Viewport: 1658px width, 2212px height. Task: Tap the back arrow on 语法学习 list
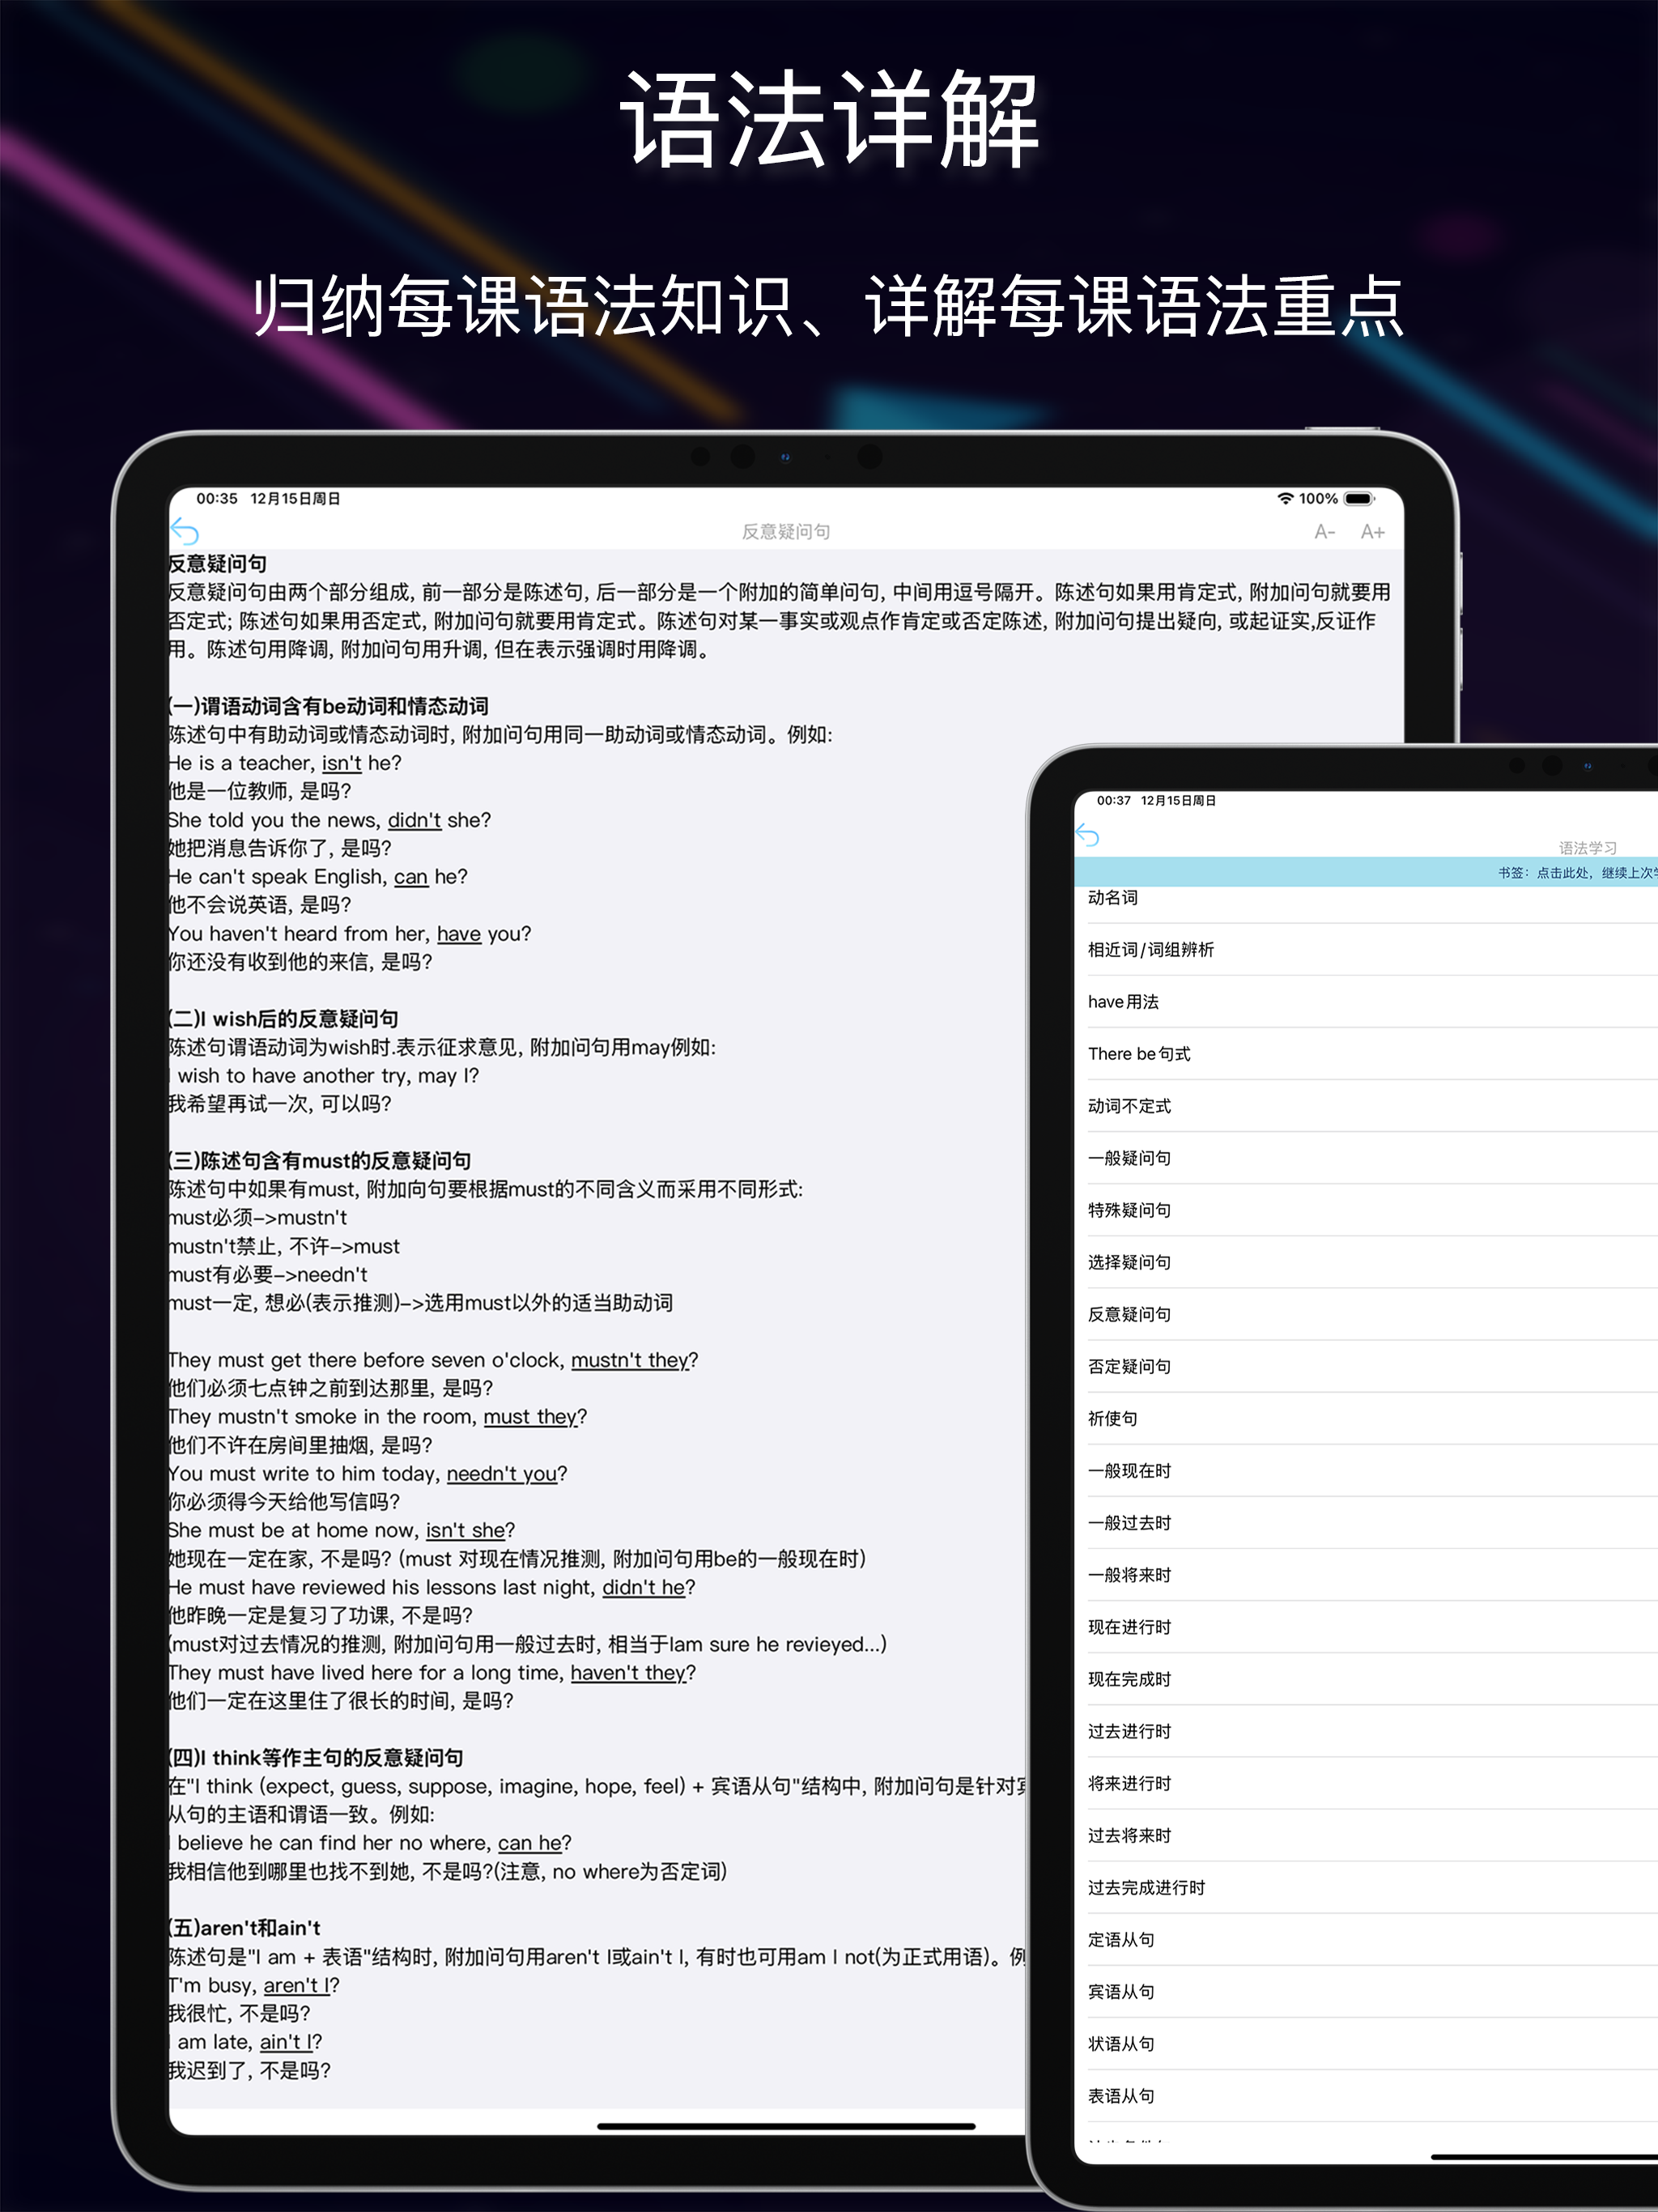click(x=1088, y=835)
